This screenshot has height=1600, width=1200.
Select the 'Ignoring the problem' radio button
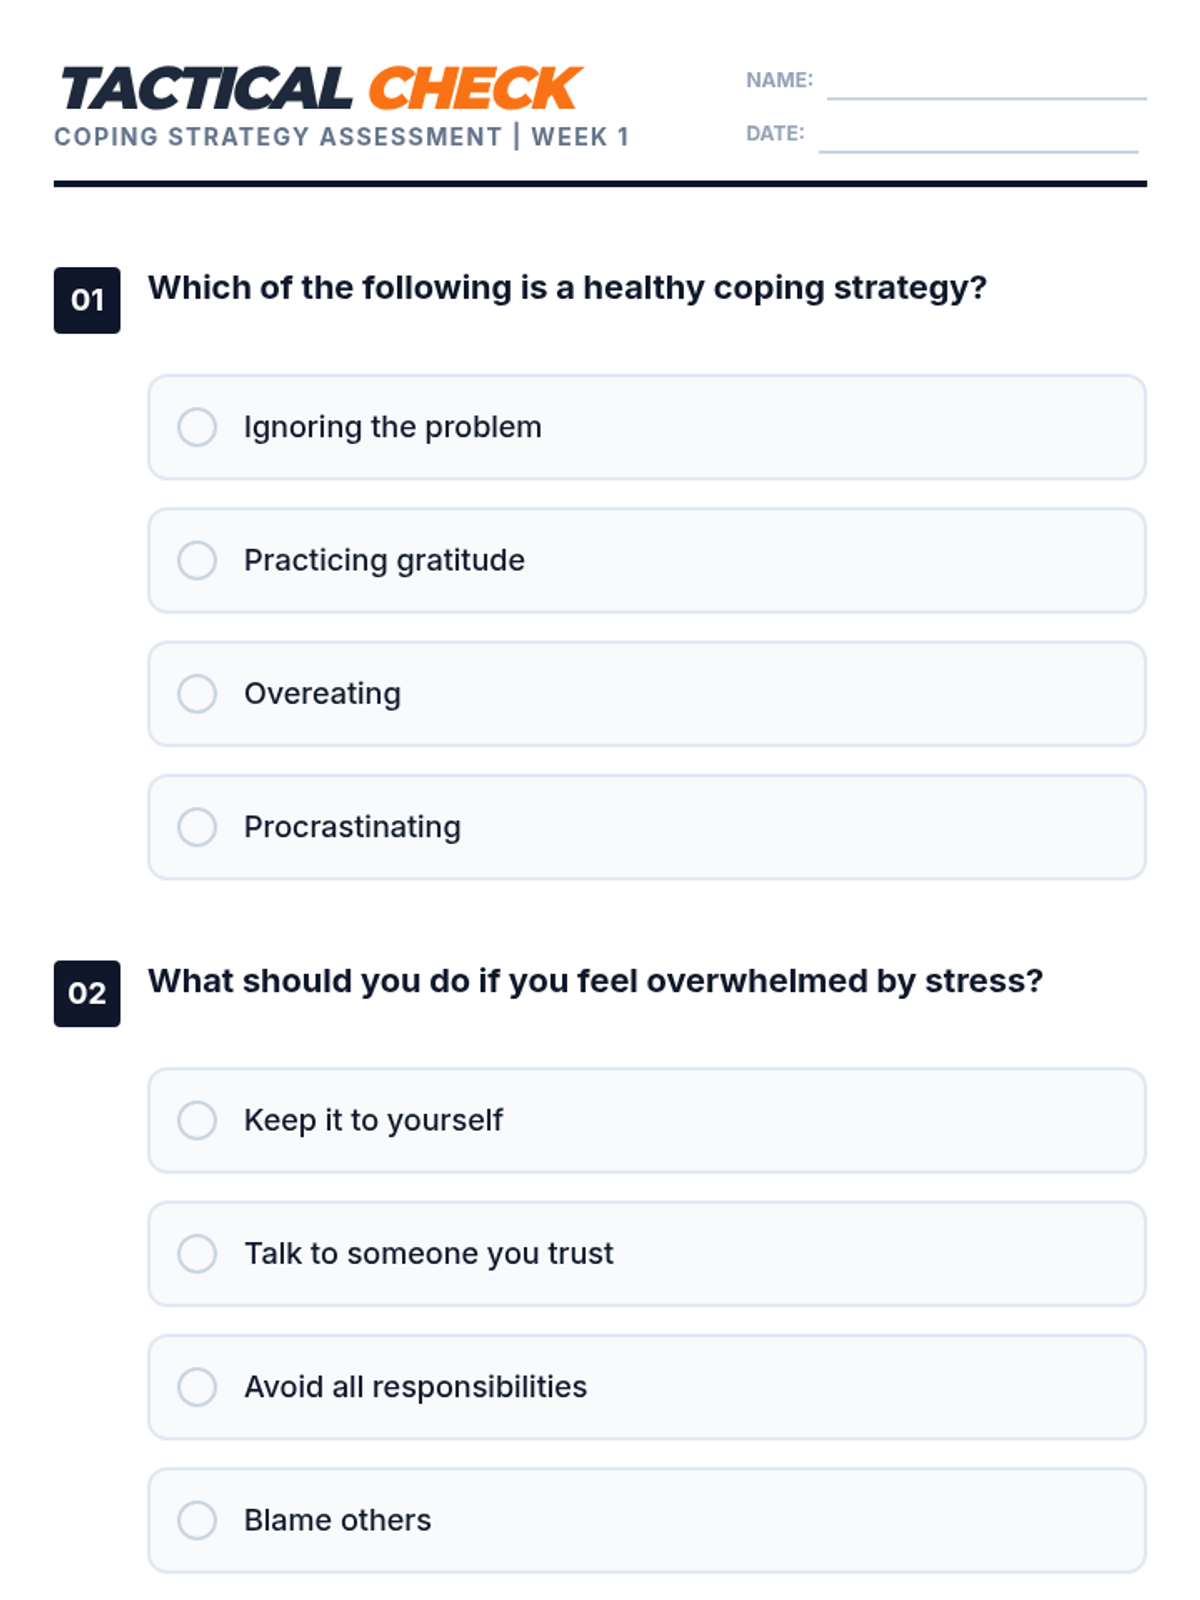[197, 427]
